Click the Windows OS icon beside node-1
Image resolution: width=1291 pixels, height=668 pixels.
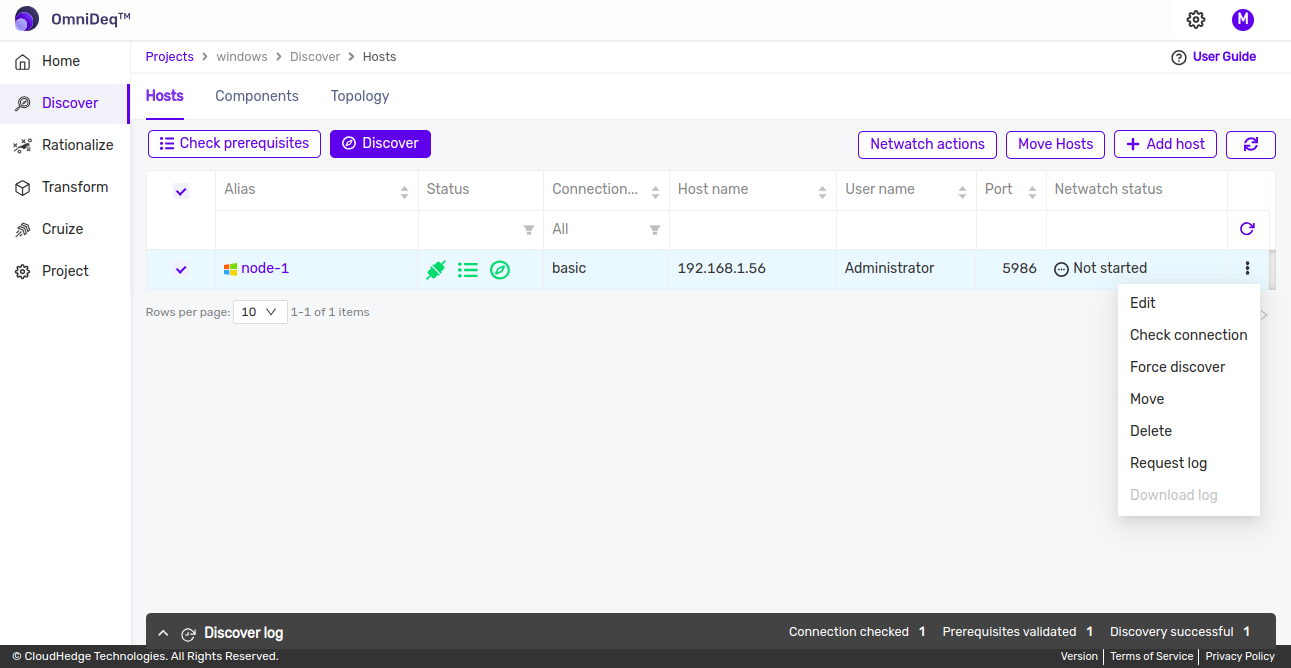coord(230,269)
